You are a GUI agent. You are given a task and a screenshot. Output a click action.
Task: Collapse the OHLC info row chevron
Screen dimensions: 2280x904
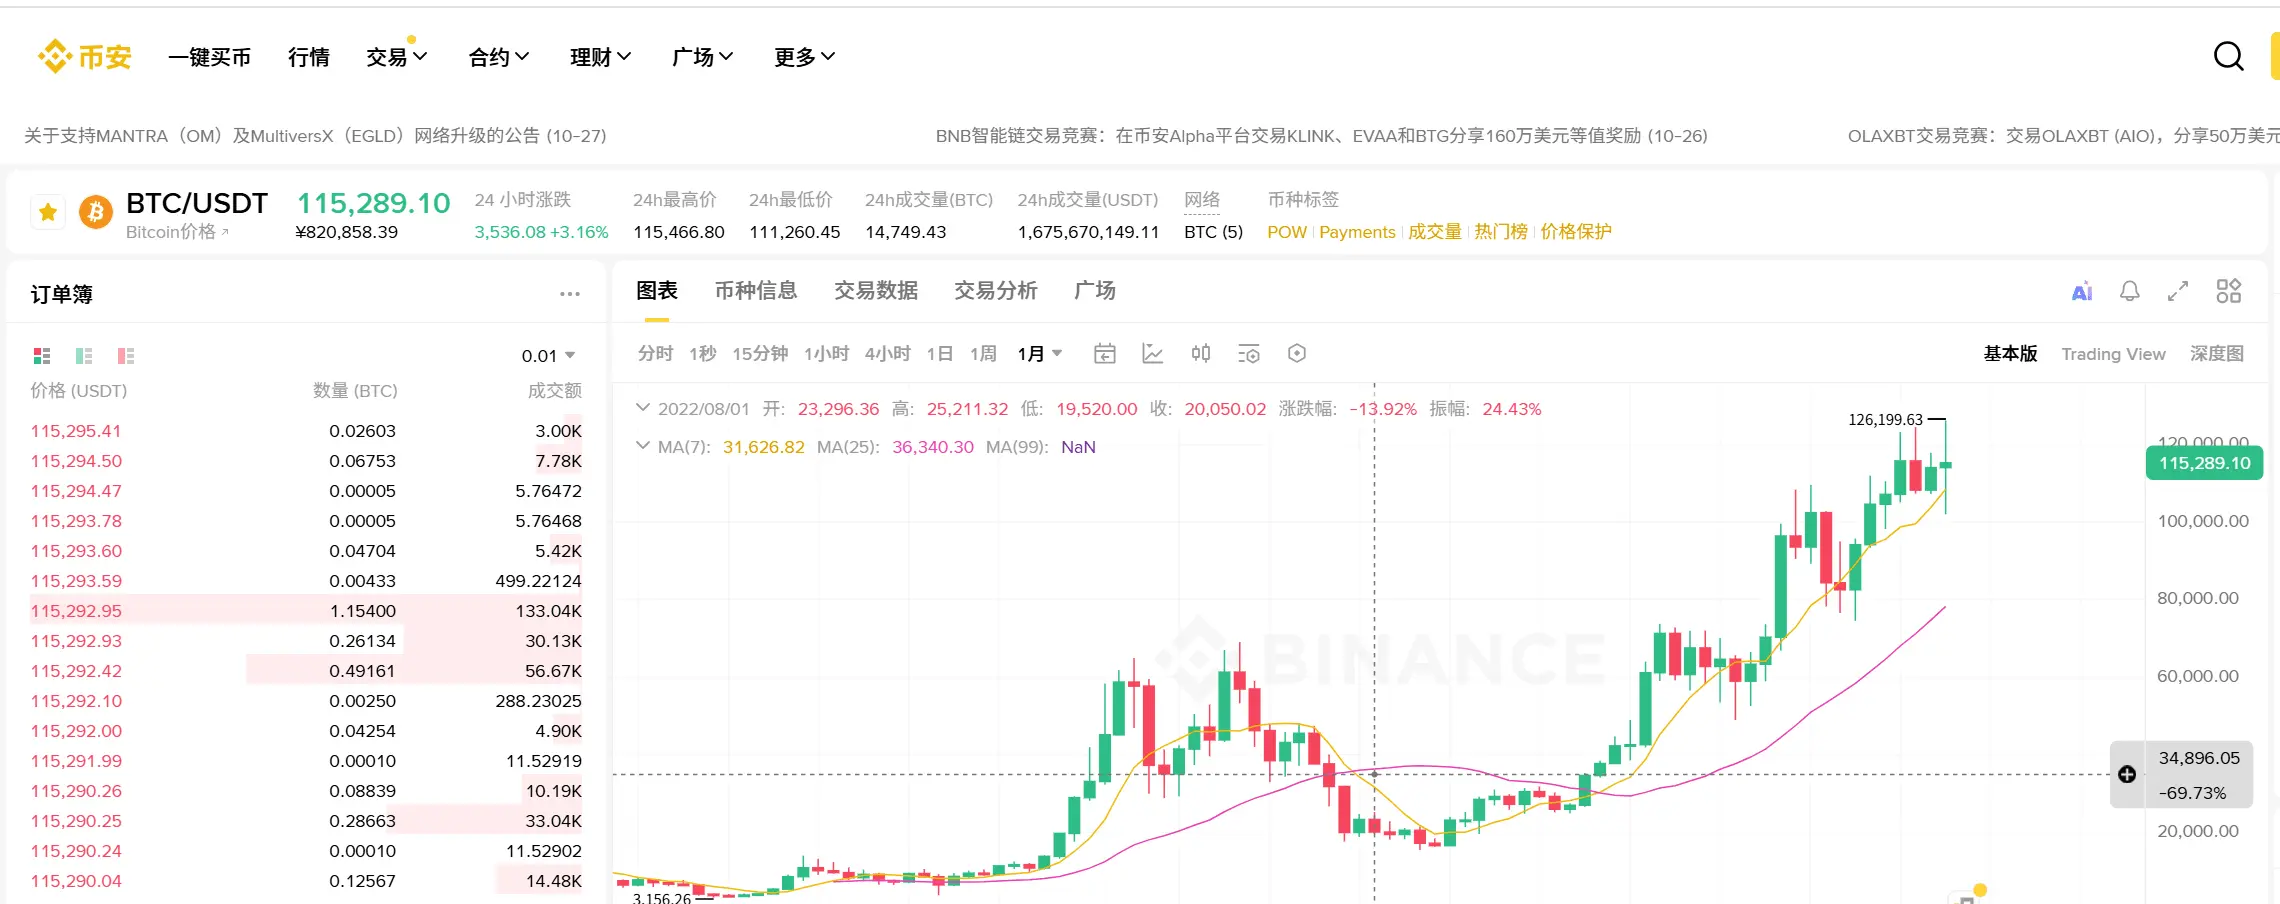click(643, 408)
